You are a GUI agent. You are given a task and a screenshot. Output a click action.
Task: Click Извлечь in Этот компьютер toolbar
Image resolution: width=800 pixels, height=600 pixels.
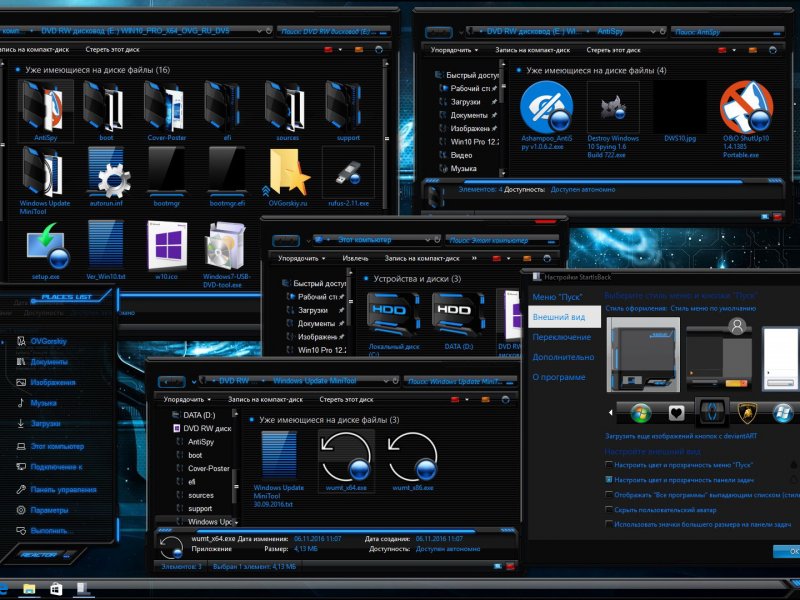[x=355, y=258]
